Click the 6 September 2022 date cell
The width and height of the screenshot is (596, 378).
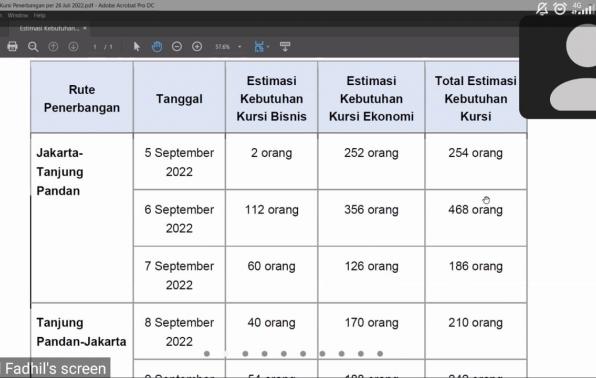pos(179,218)
